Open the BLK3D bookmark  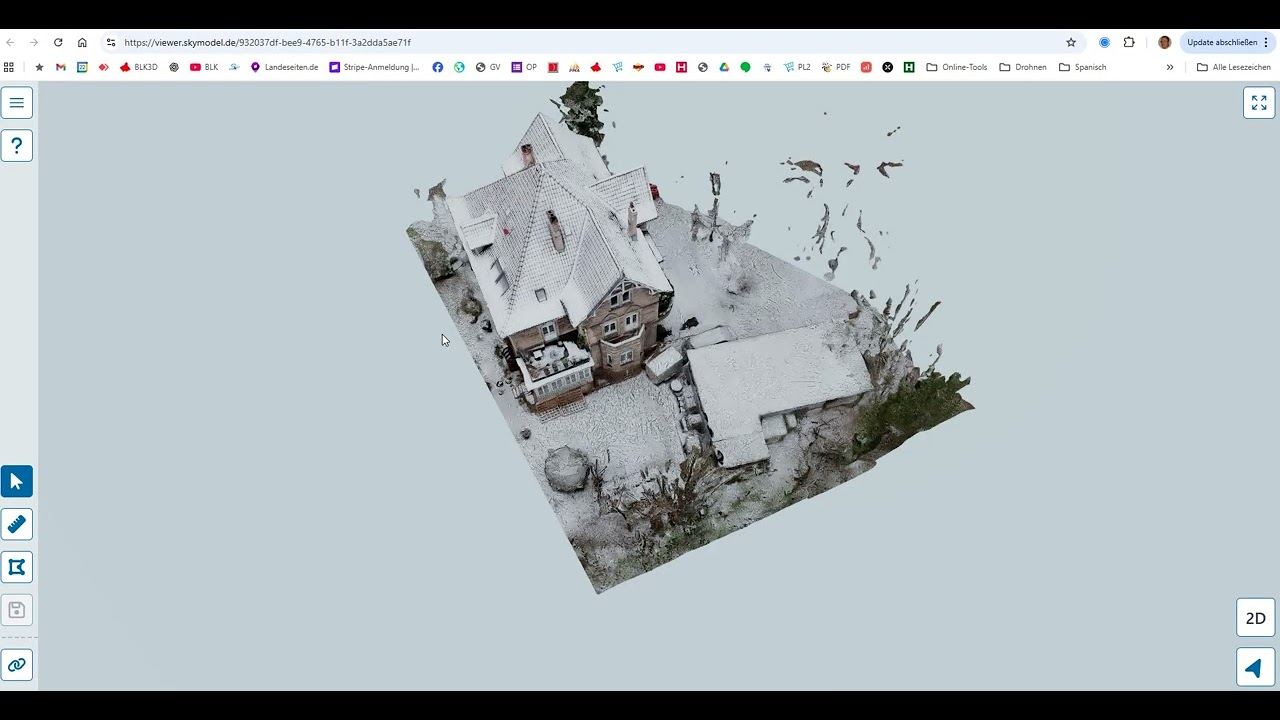point(138,67)
